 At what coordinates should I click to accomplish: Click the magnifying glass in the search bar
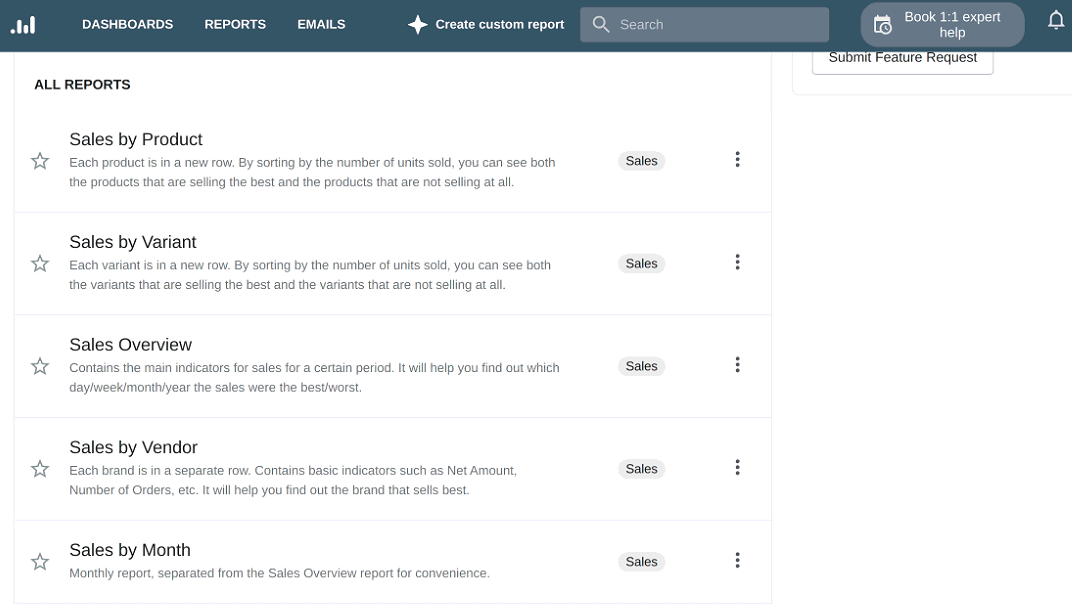click(x=600, y=24)
